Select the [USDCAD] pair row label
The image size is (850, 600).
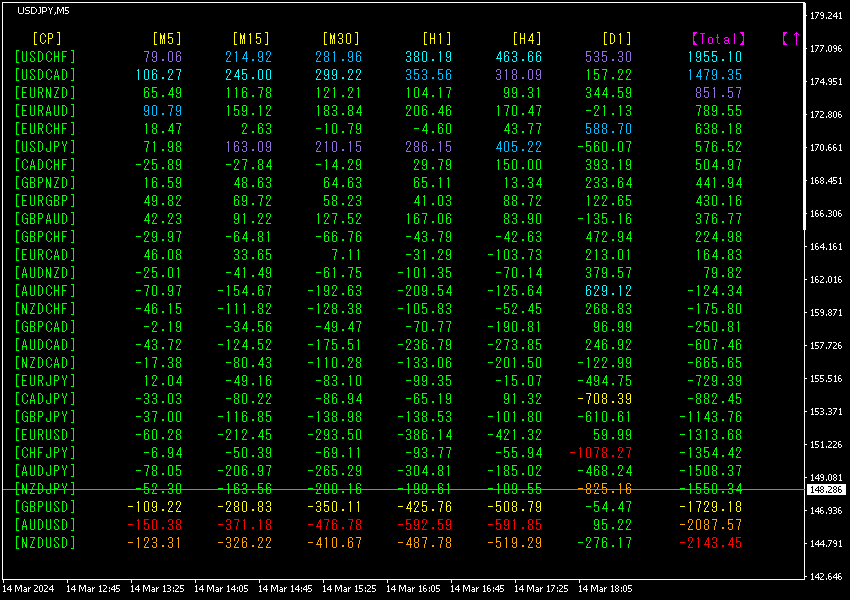coord(45,75)
